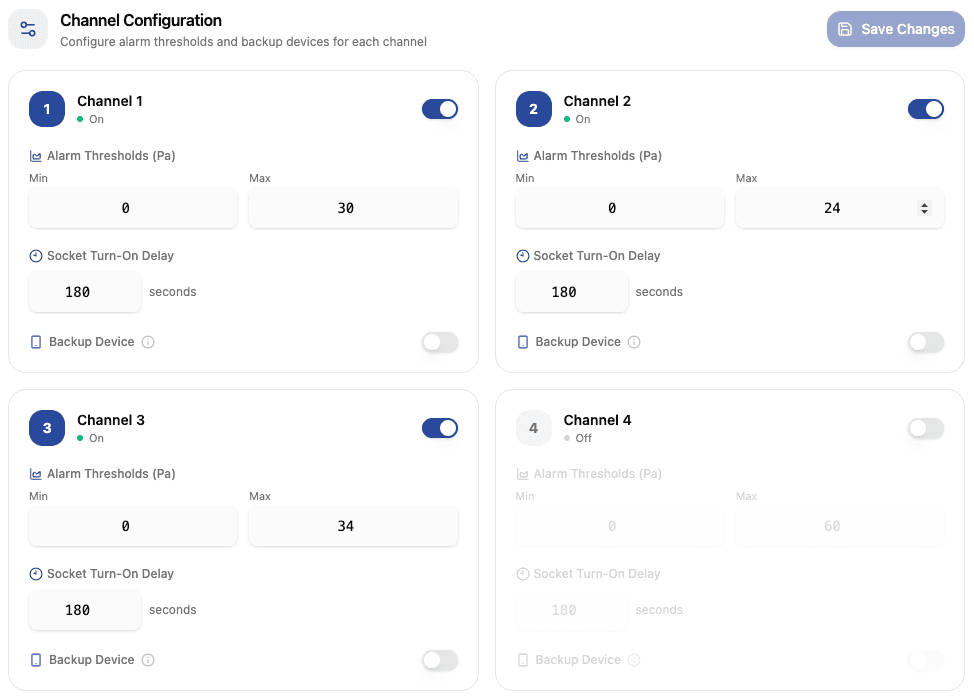Click the Channel 1 title text
974x700 pixels.
point(110,101)
